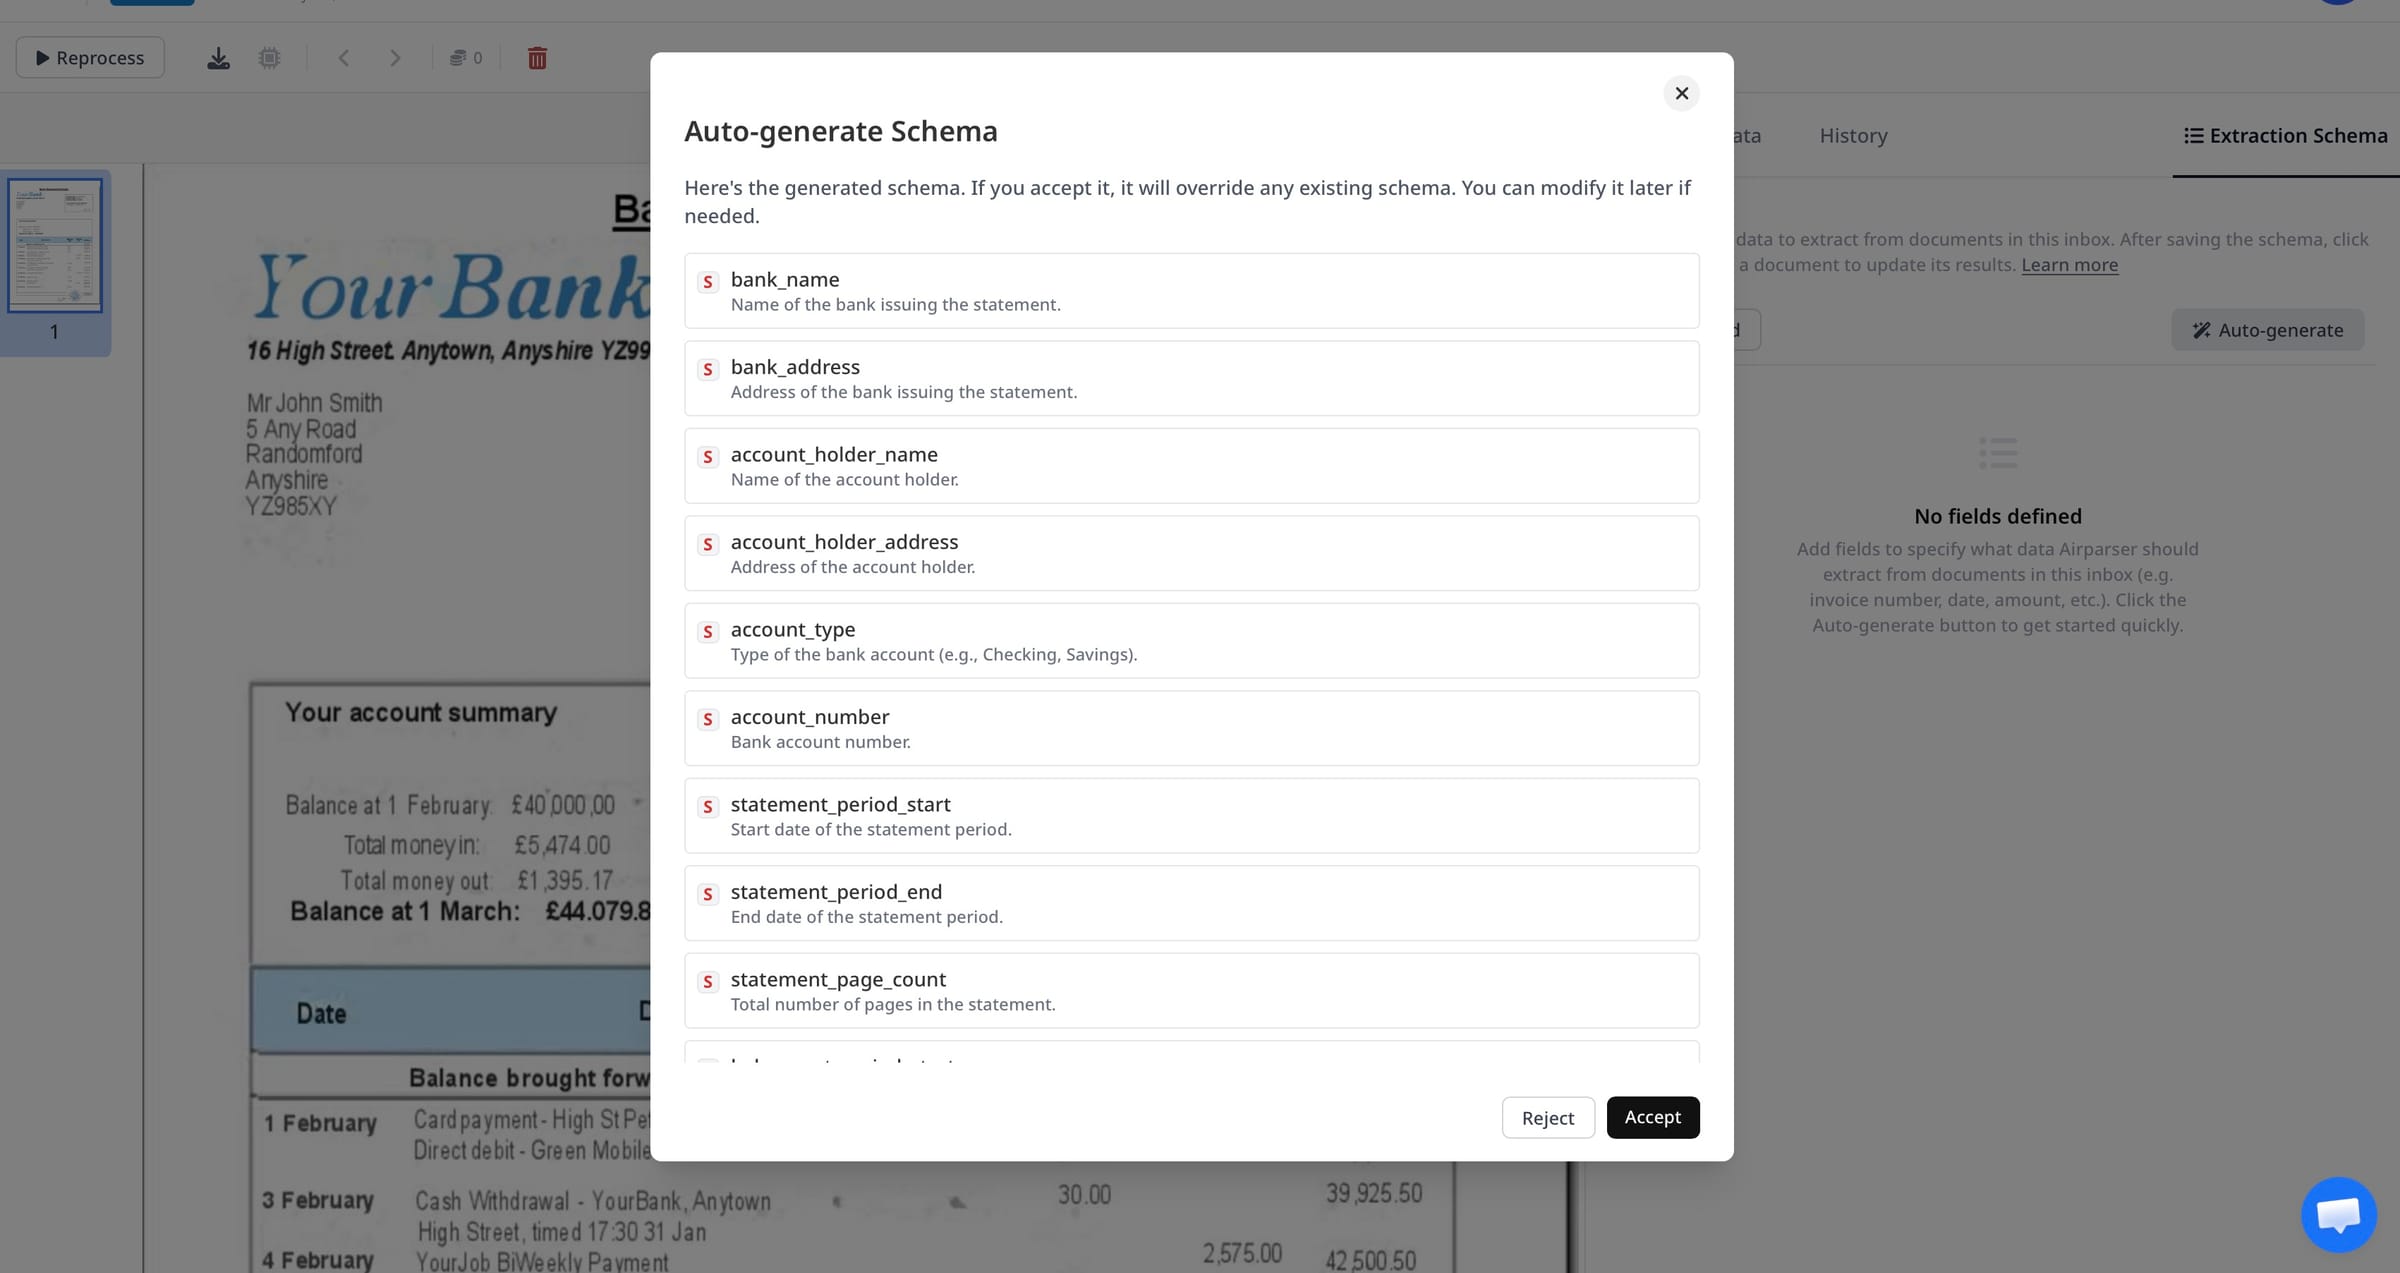Reject the generated schema

click(1547, 1117)
